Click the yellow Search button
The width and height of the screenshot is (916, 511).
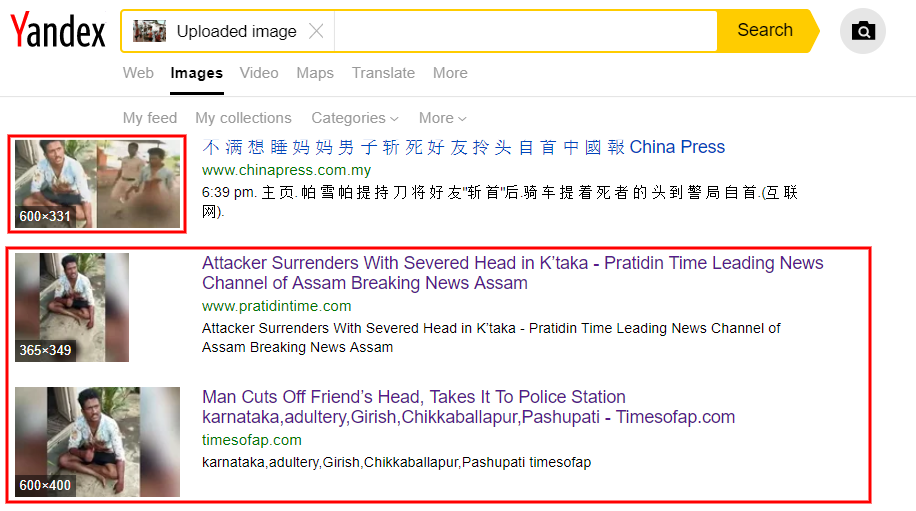[765, 30]
